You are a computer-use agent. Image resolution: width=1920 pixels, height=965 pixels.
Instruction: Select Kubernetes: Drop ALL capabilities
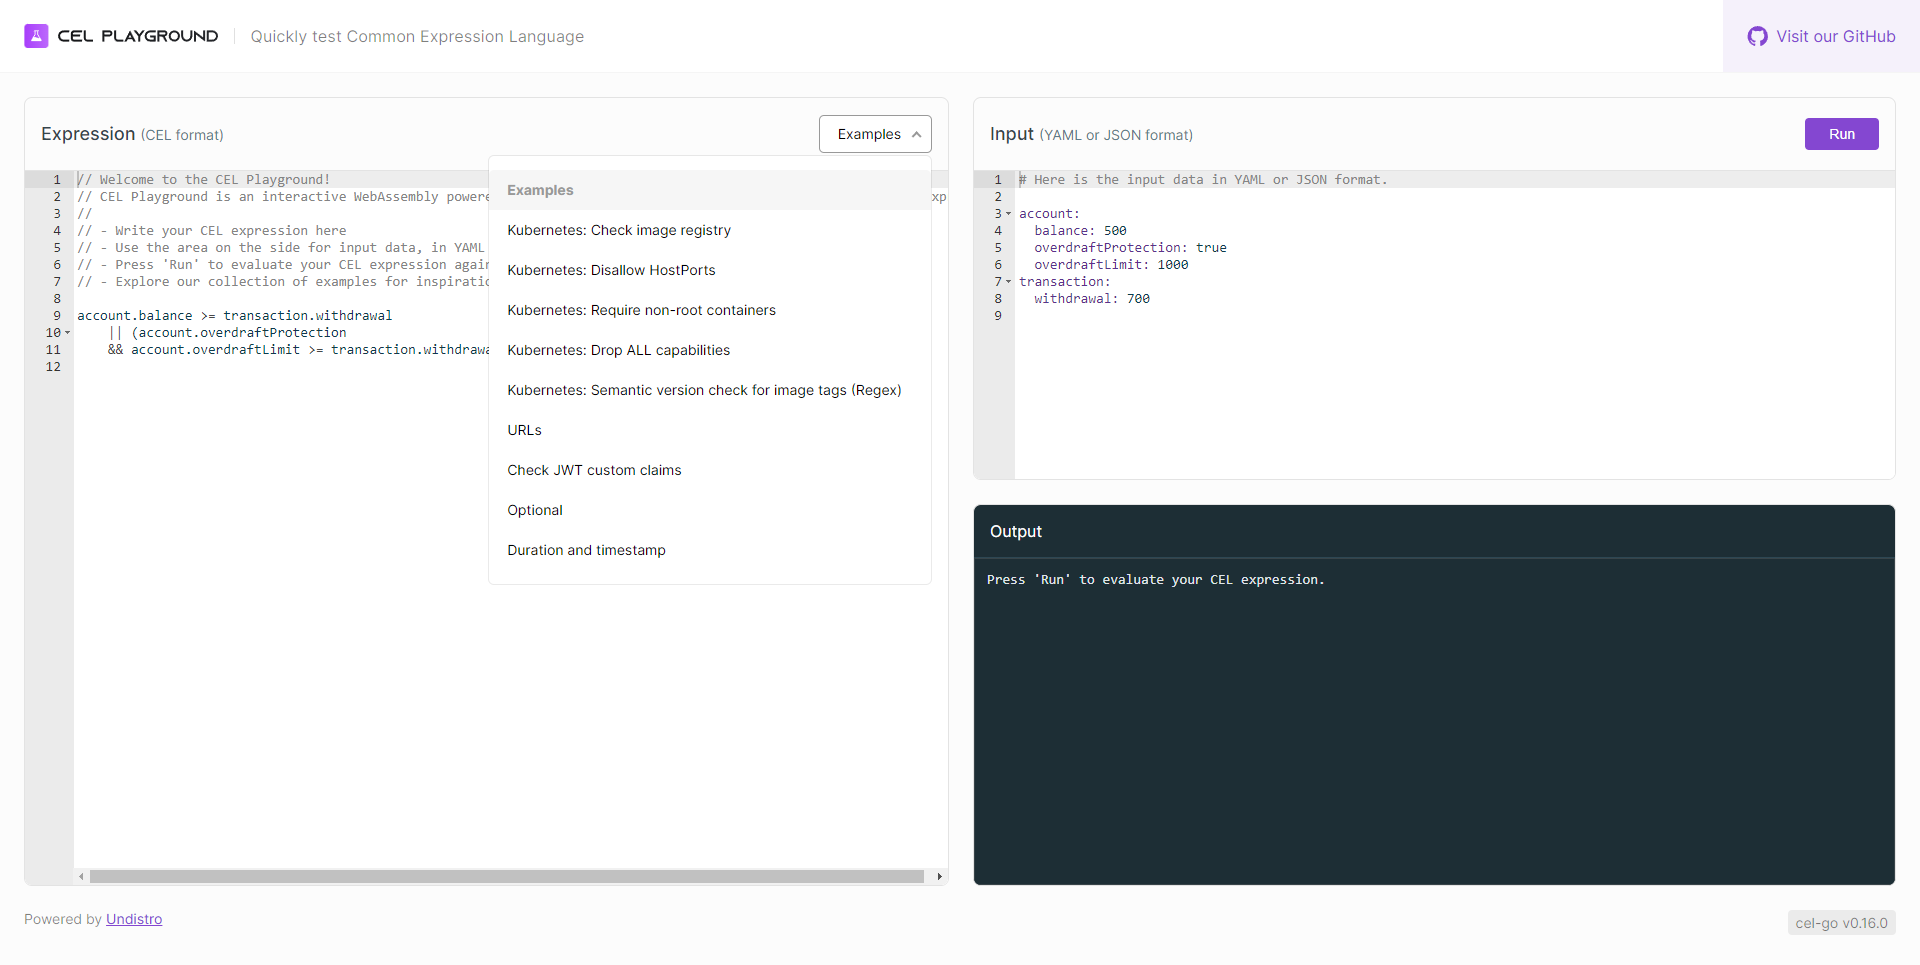click(x=618, y=350)
